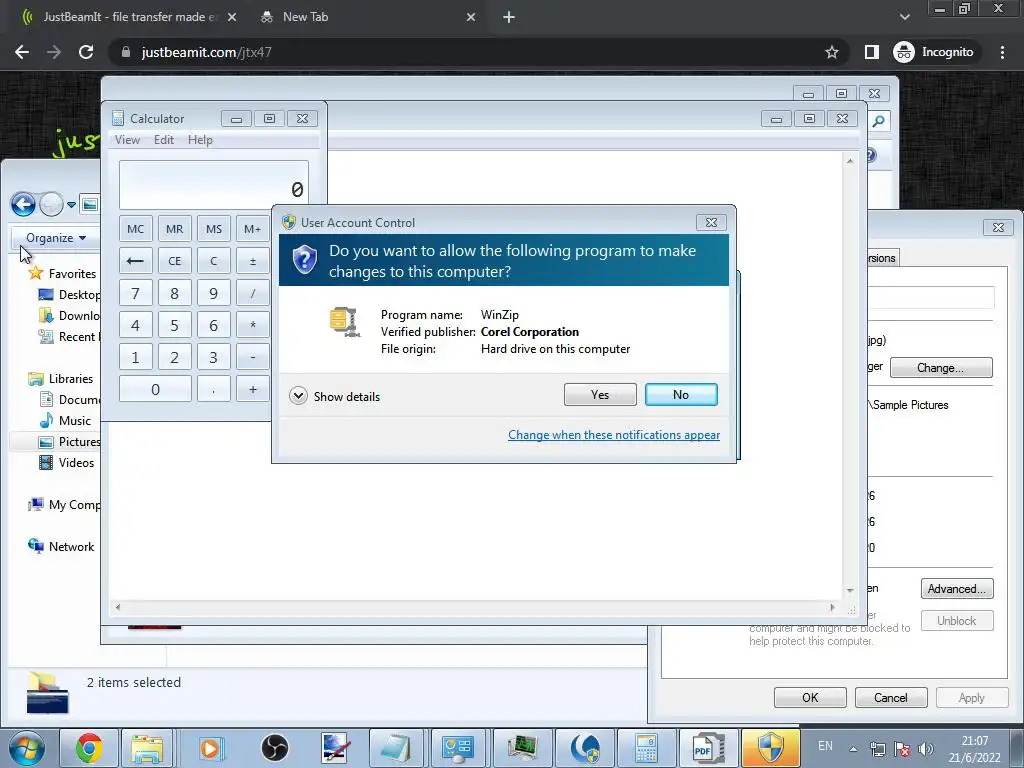This screenshot has width=1024, height=768.
Task: Click the CE calculator key
Action: click(174, 261)
